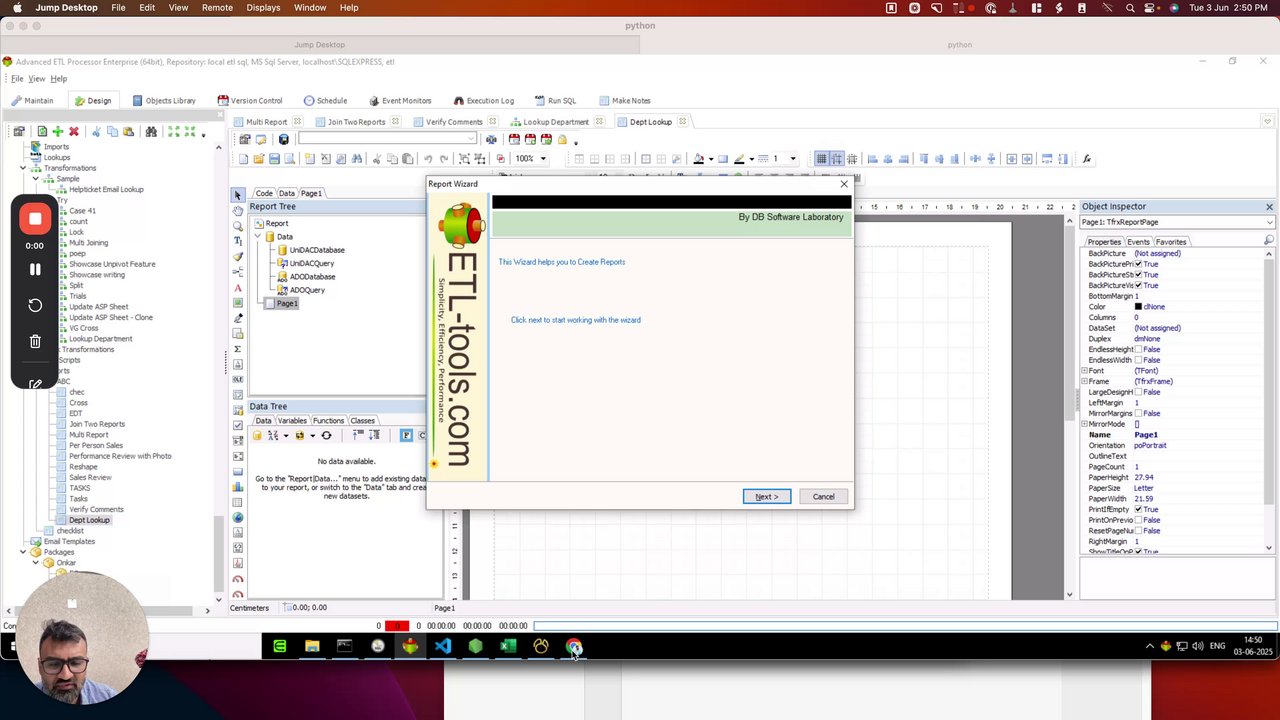
Task: Open the zoom 100% dropdown
Action: 543,159
